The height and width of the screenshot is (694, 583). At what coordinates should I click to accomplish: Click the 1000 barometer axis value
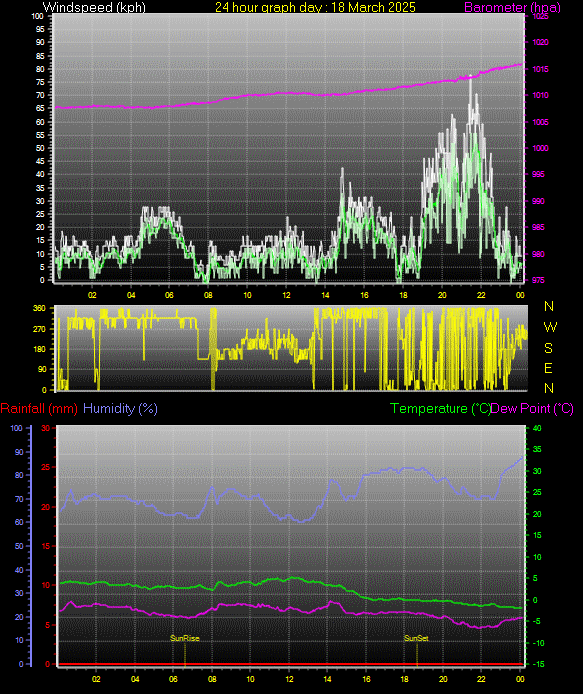coord(540,148)
